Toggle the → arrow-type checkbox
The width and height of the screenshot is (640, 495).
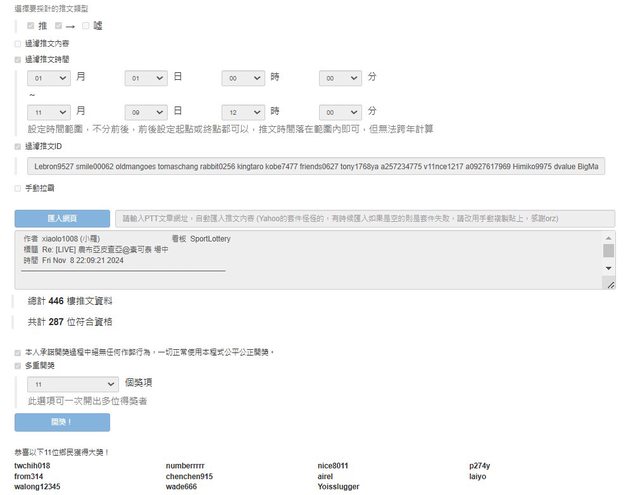(59, 25)
